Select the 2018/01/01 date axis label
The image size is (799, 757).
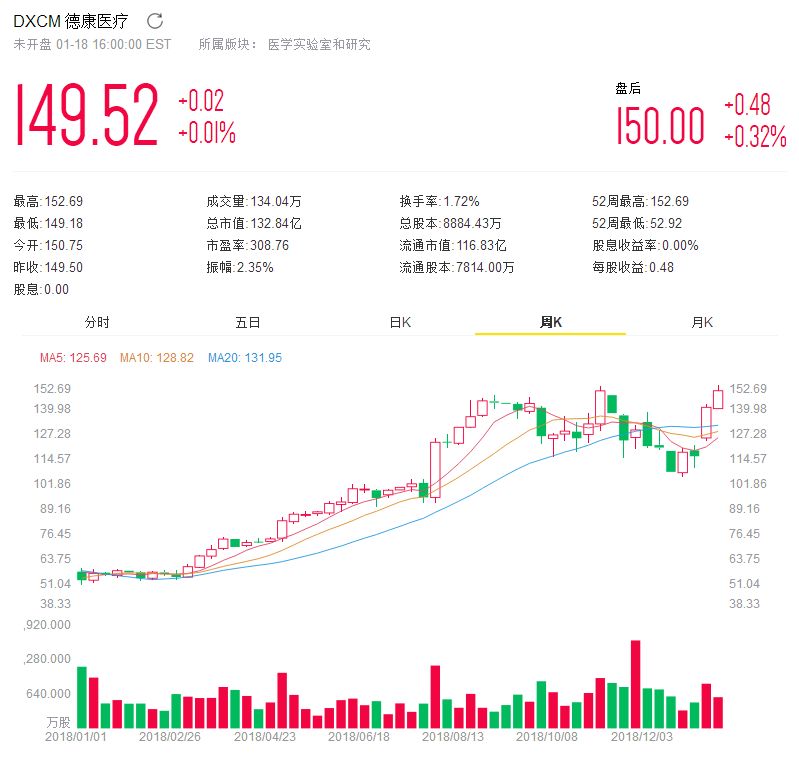(75, 737)
